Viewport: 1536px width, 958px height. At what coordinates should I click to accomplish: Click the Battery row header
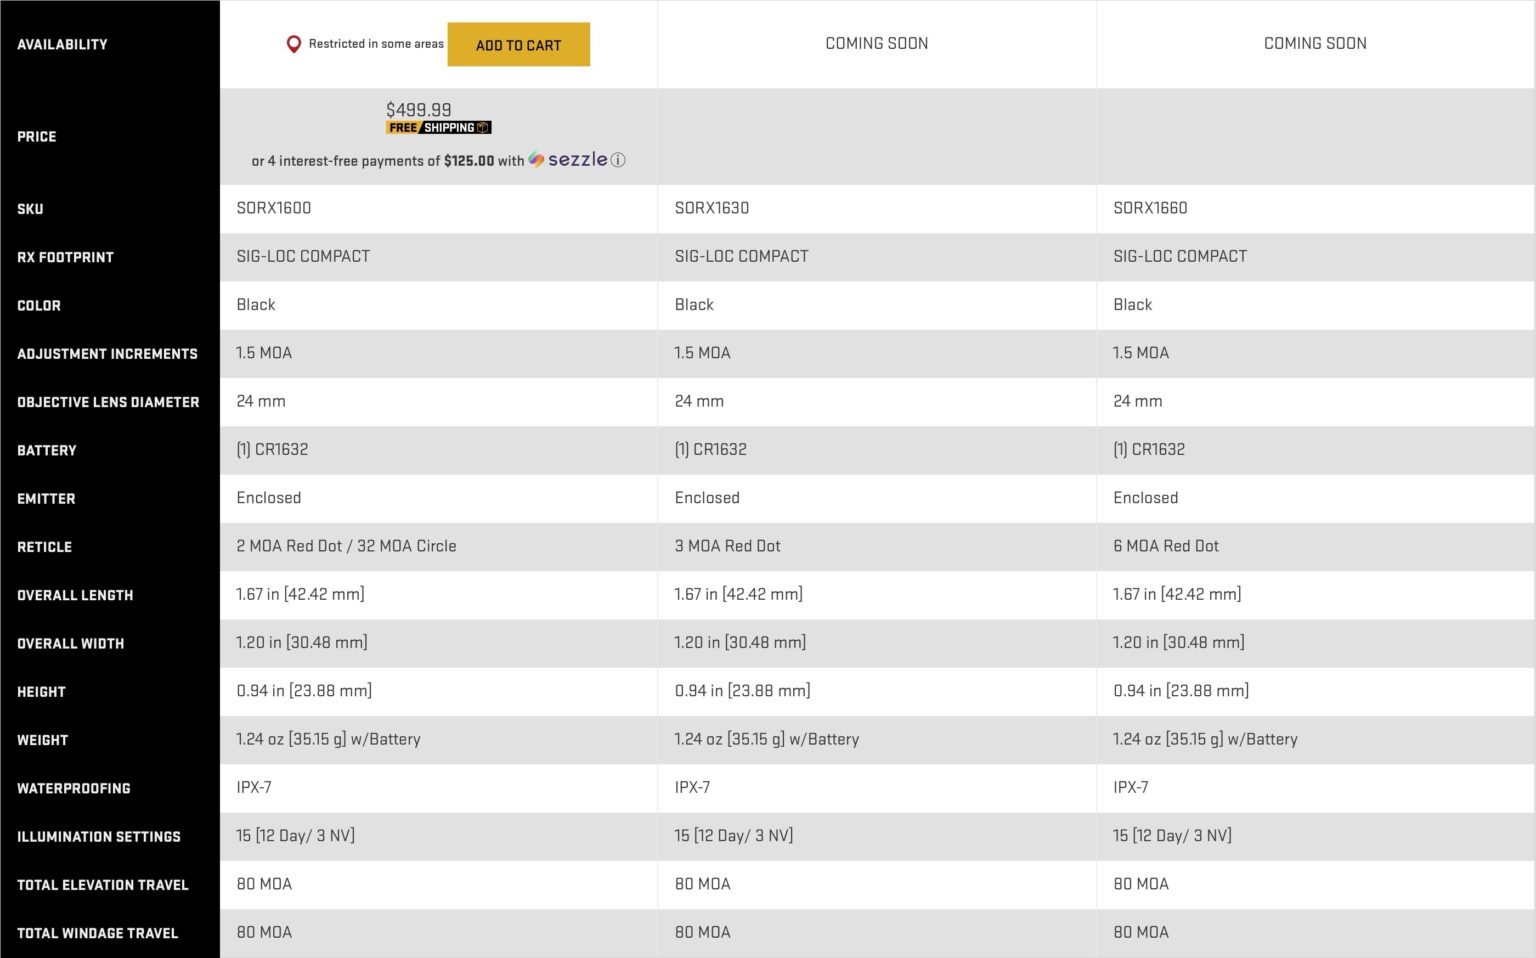tap(46, 450)
